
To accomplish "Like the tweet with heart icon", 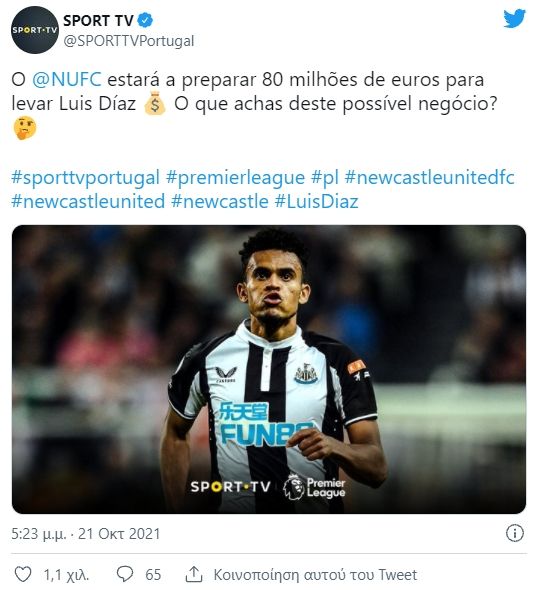I will click(x=23, y=574).
